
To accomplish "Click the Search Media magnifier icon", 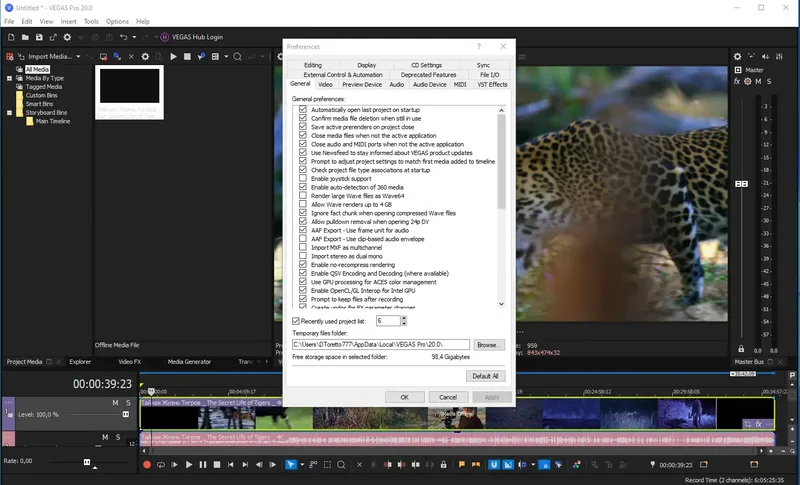I will pyautogui.click(x=237, y=57).
